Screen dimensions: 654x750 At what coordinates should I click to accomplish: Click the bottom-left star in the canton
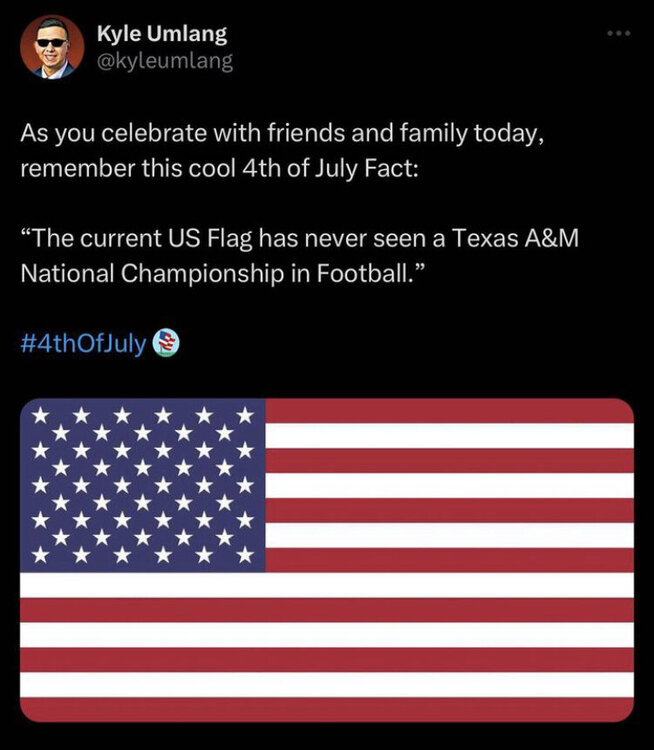40,554
